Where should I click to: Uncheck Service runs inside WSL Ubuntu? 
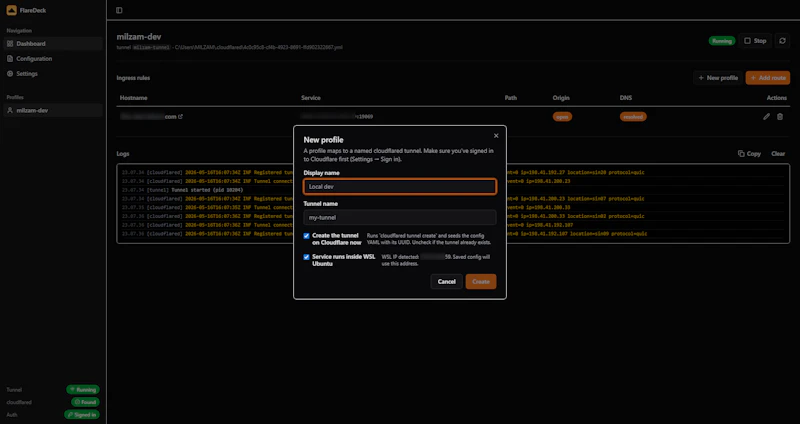click(x=306, y=257)
